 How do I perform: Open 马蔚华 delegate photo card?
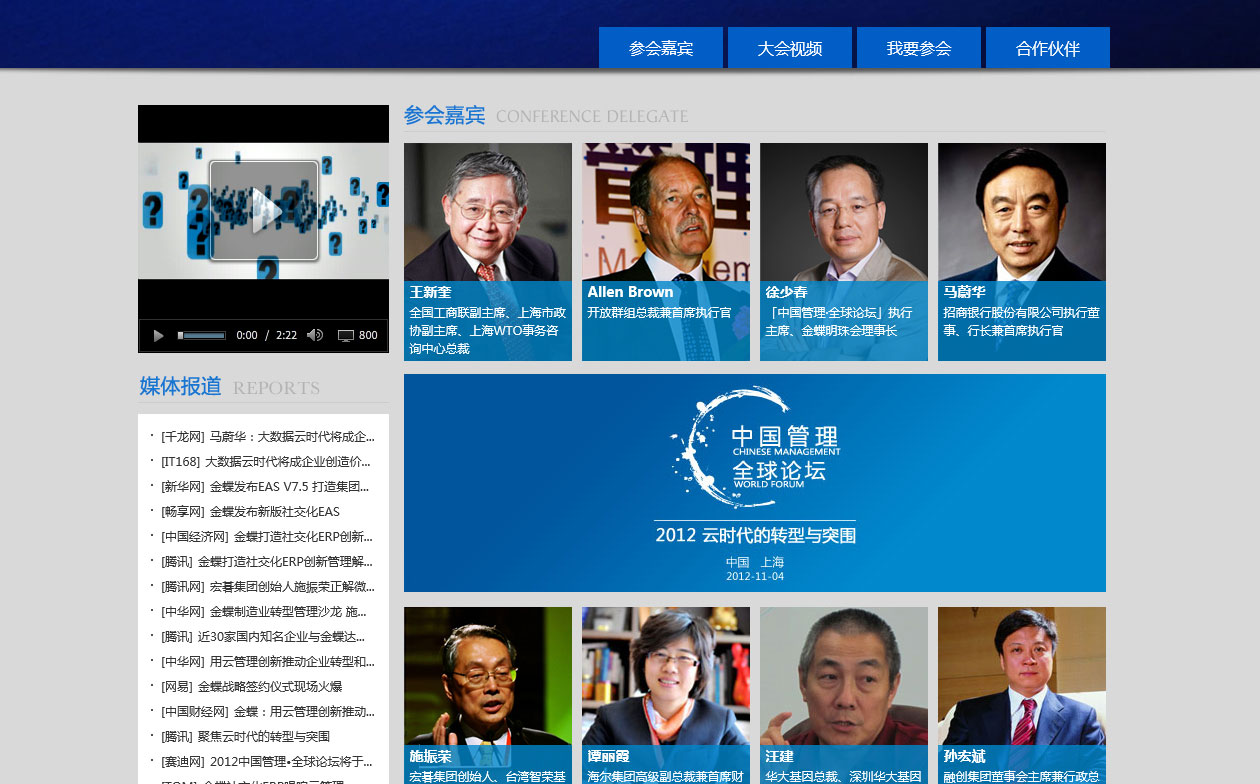(x=1022, y=252)
